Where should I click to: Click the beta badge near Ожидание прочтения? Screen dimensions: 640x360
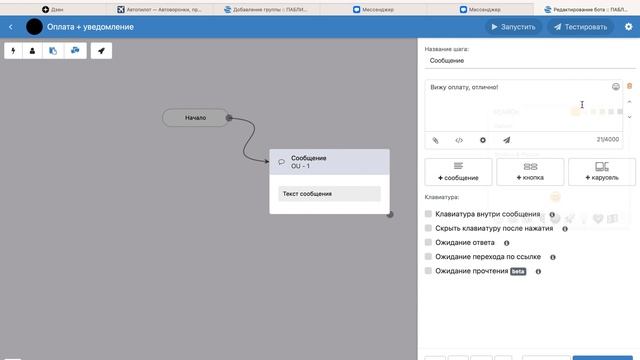coord(518,271)
